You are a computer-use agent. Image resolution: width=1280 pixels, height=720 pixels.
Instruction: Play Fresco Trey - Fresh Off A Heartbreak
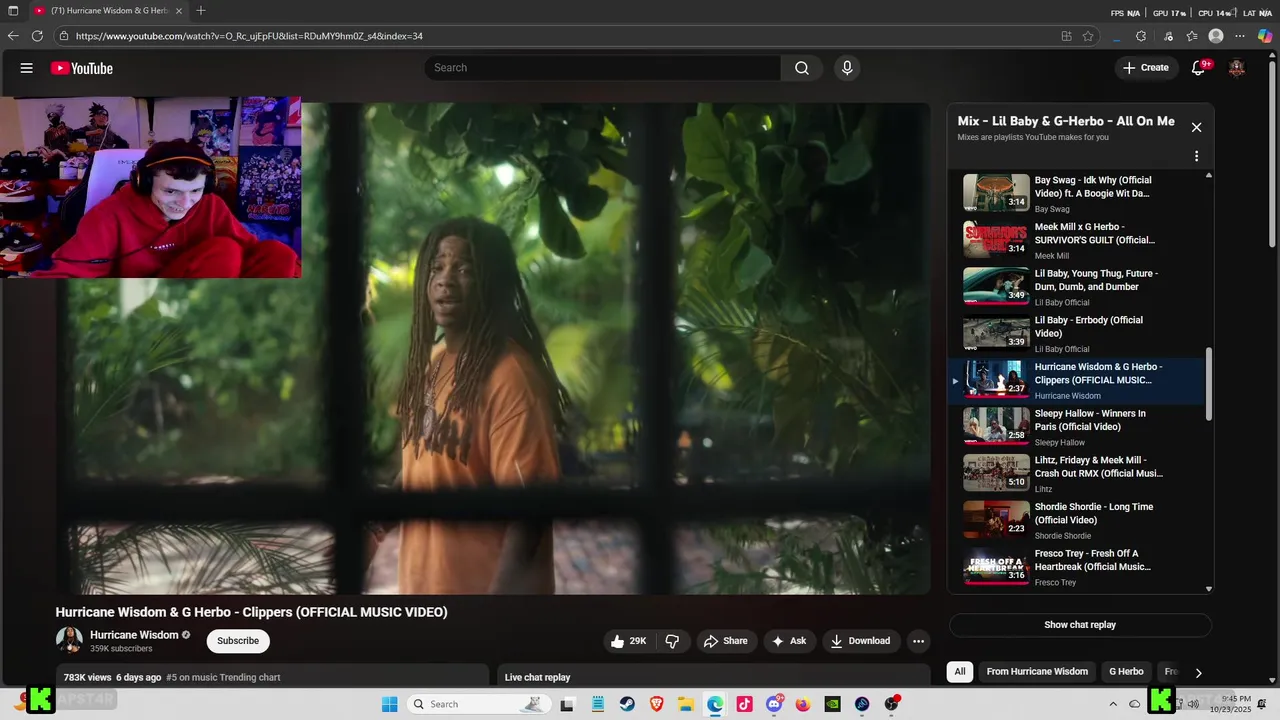1078,567
